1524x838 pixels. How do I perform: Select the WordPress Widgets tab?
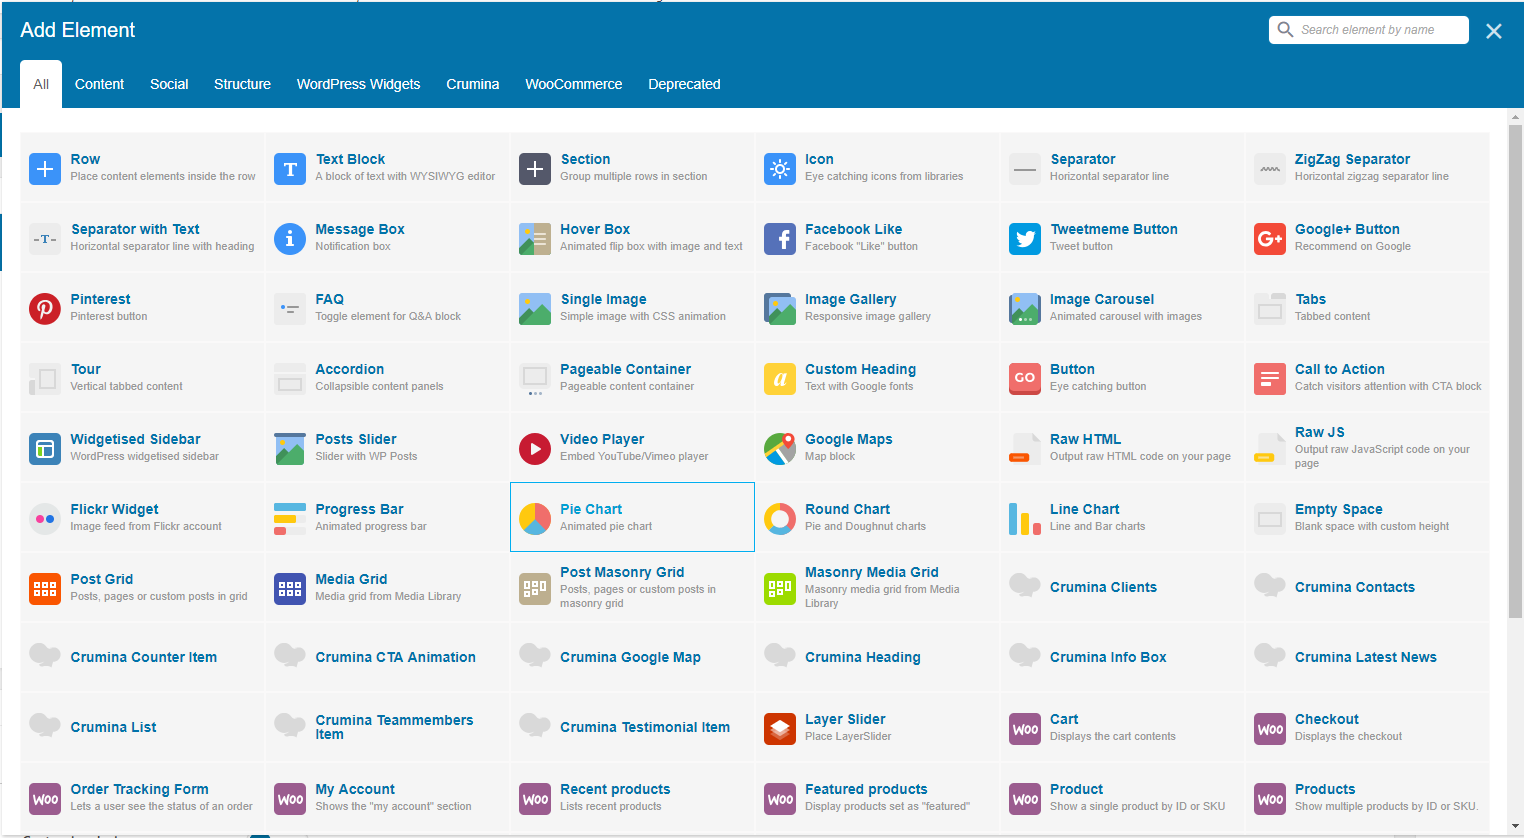click(358, 84)
